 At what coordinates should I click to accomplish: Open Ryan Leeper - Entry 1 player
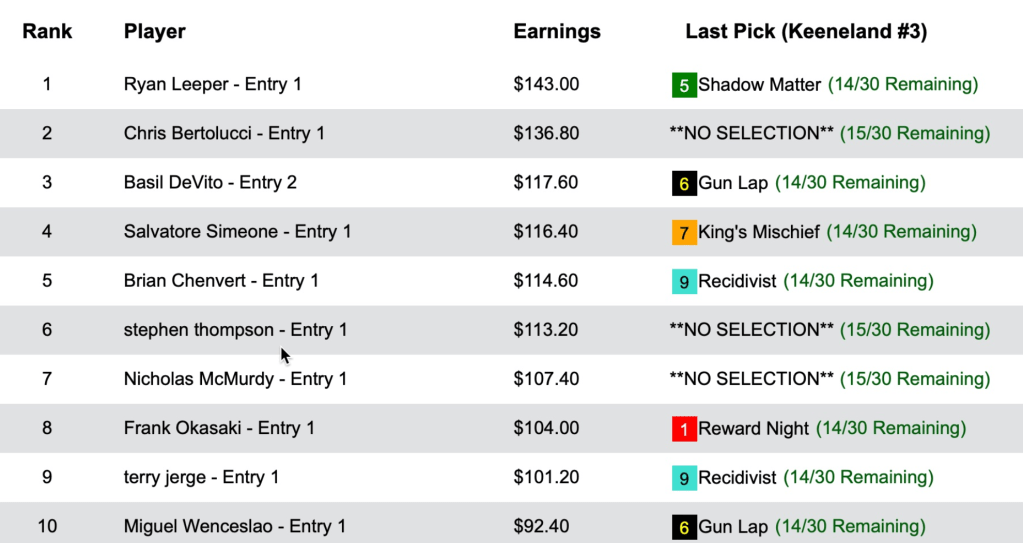pos(212,84)
